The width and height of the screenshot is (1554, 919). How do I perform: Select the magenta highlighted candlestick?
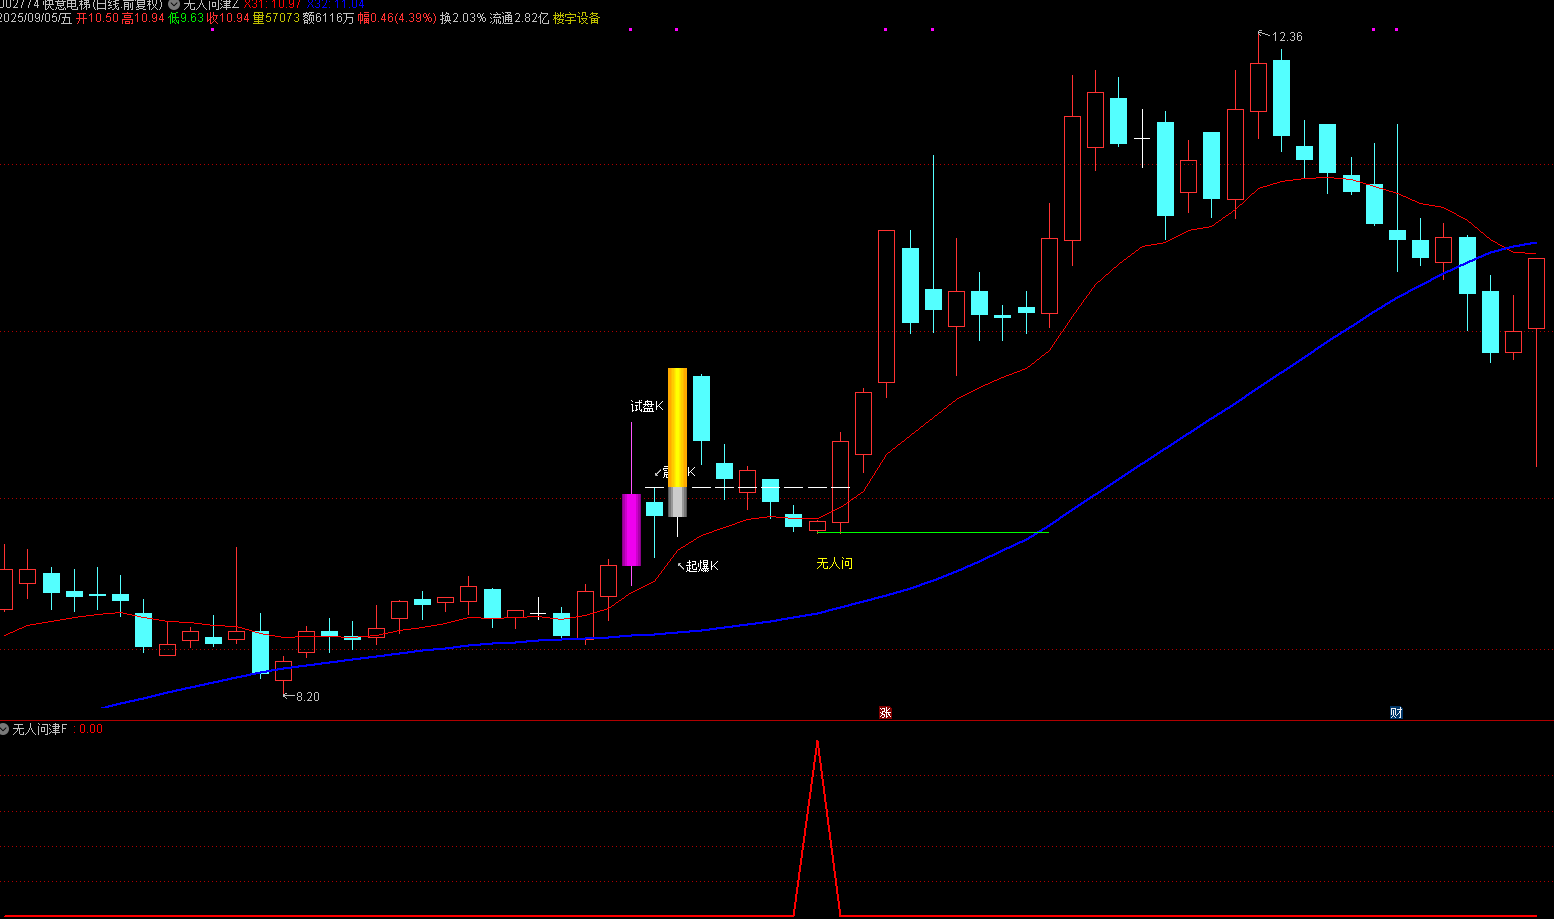pos(631,530)
